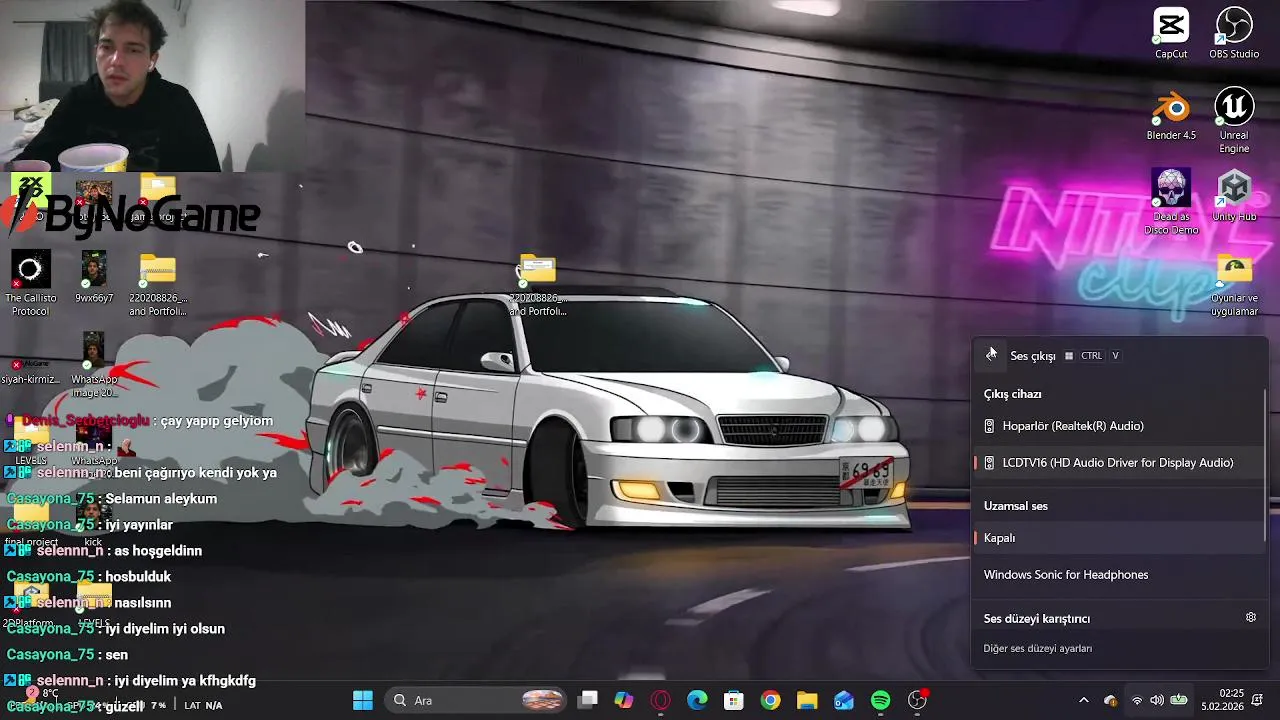Viewport: 1280px width, 720px height.
Task: Open Spotify from taskbar
Action: (x=880, y=700)
